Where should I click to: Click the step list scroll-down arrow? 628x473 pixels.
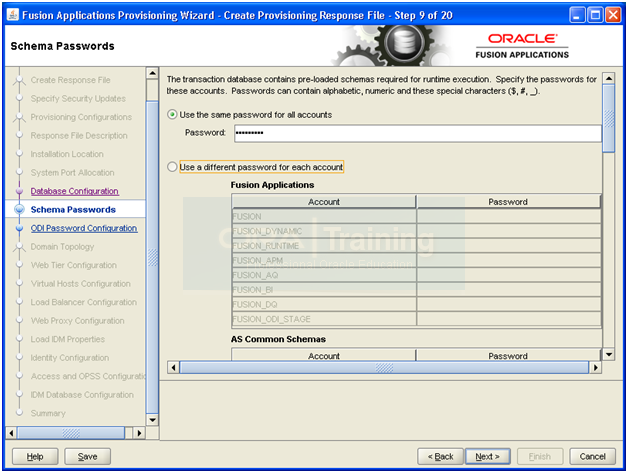click(153, 420)
